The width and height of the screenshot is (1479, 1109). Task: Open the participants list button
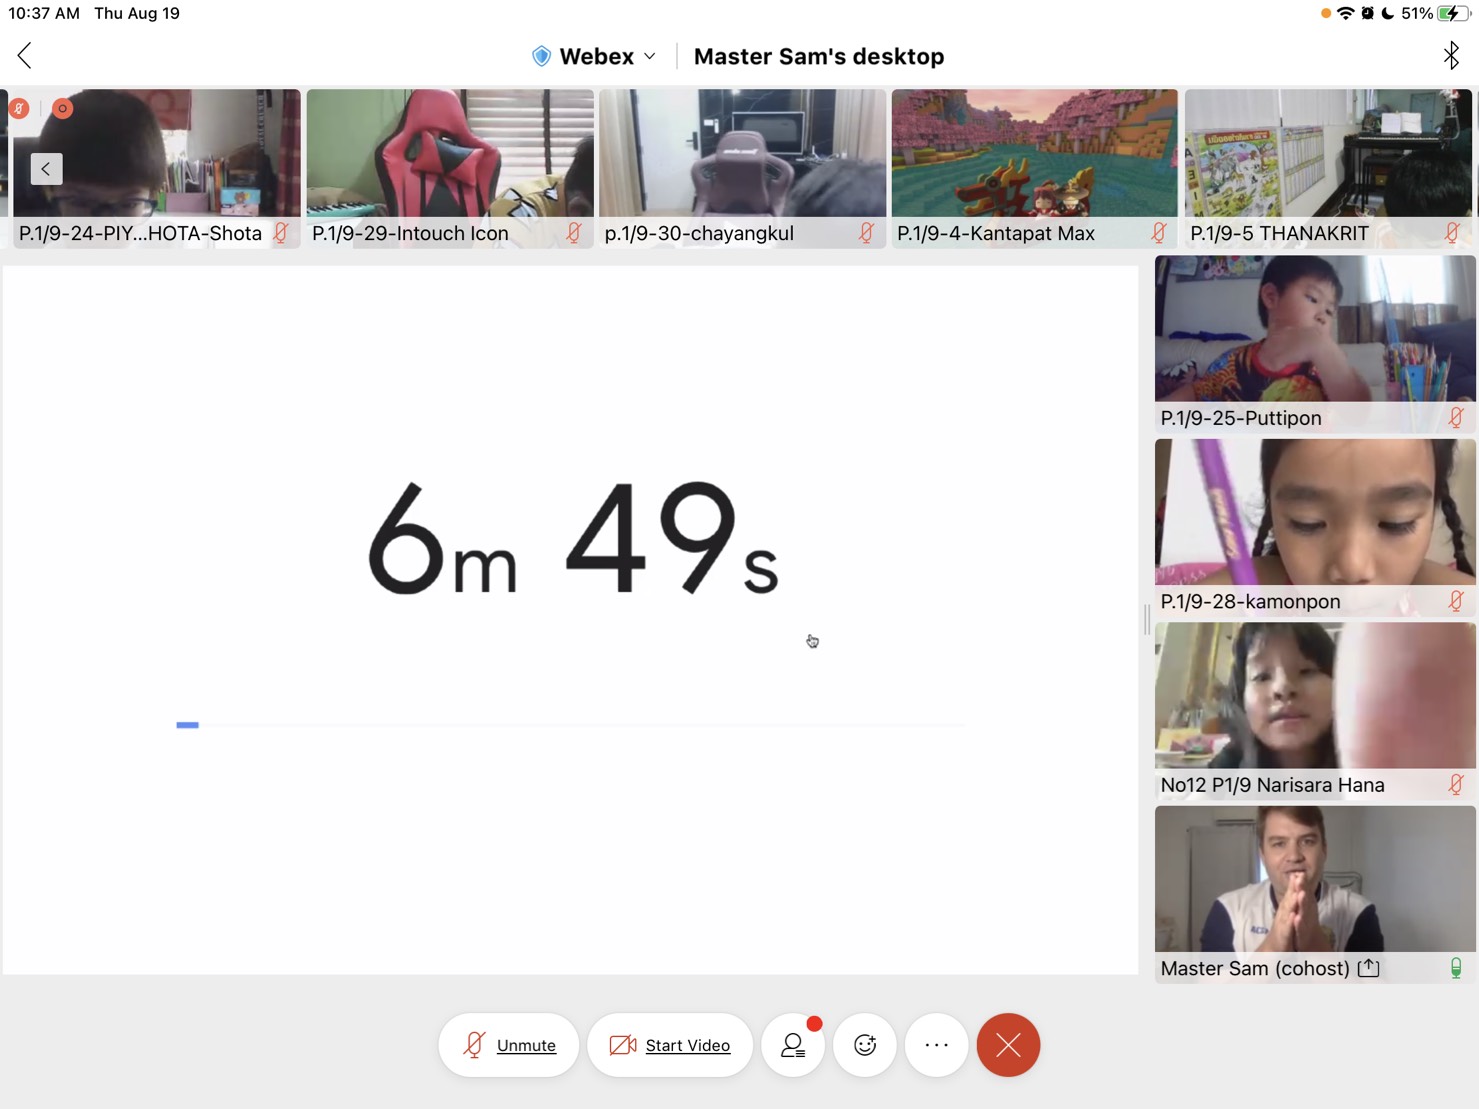click(x=793, y=1045)
